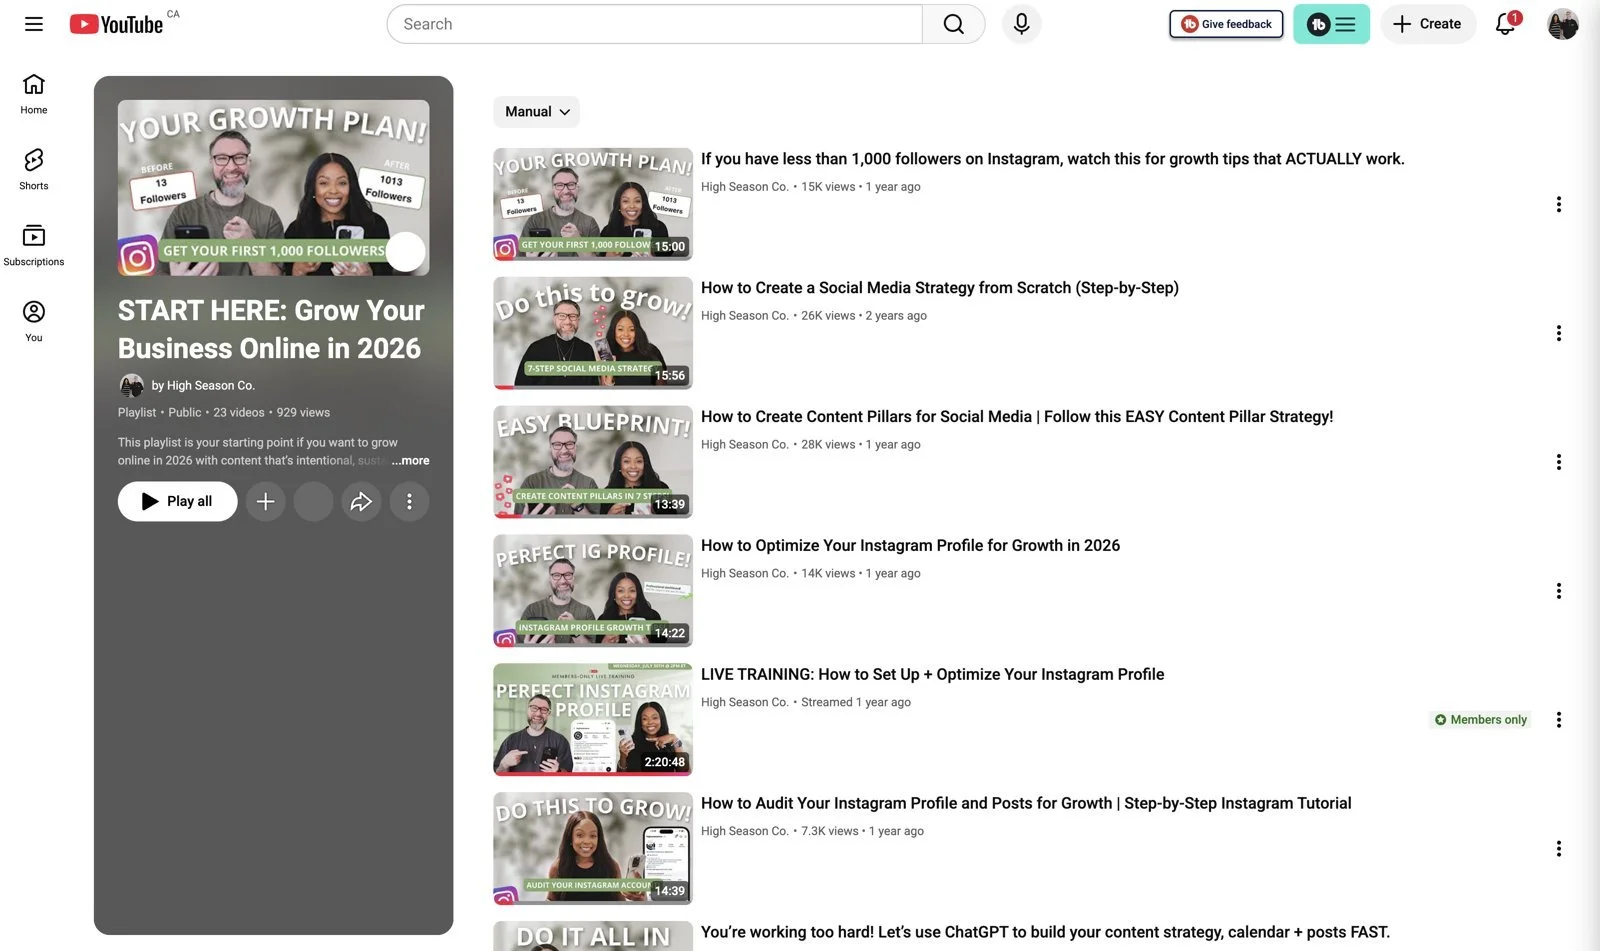1600x951 pixels.
Task: Open the hamburger guide menu
Action: [34, 24]
